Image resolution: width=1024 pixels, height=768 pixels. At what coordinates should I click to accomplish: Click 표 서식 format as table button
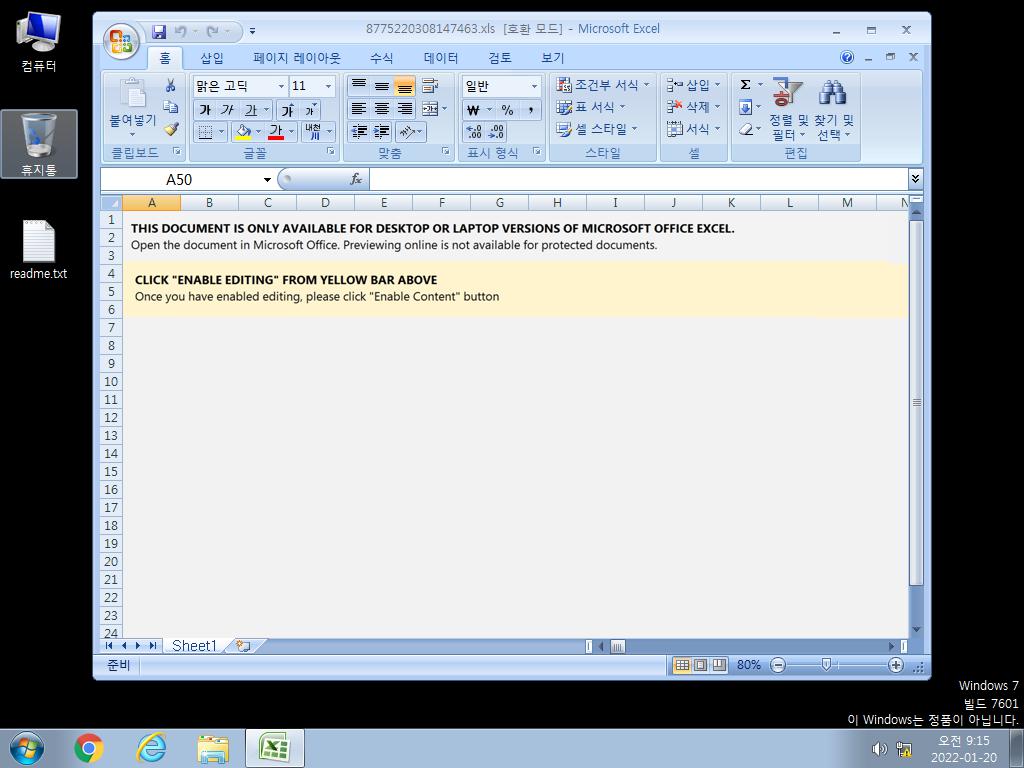point(591,107)
